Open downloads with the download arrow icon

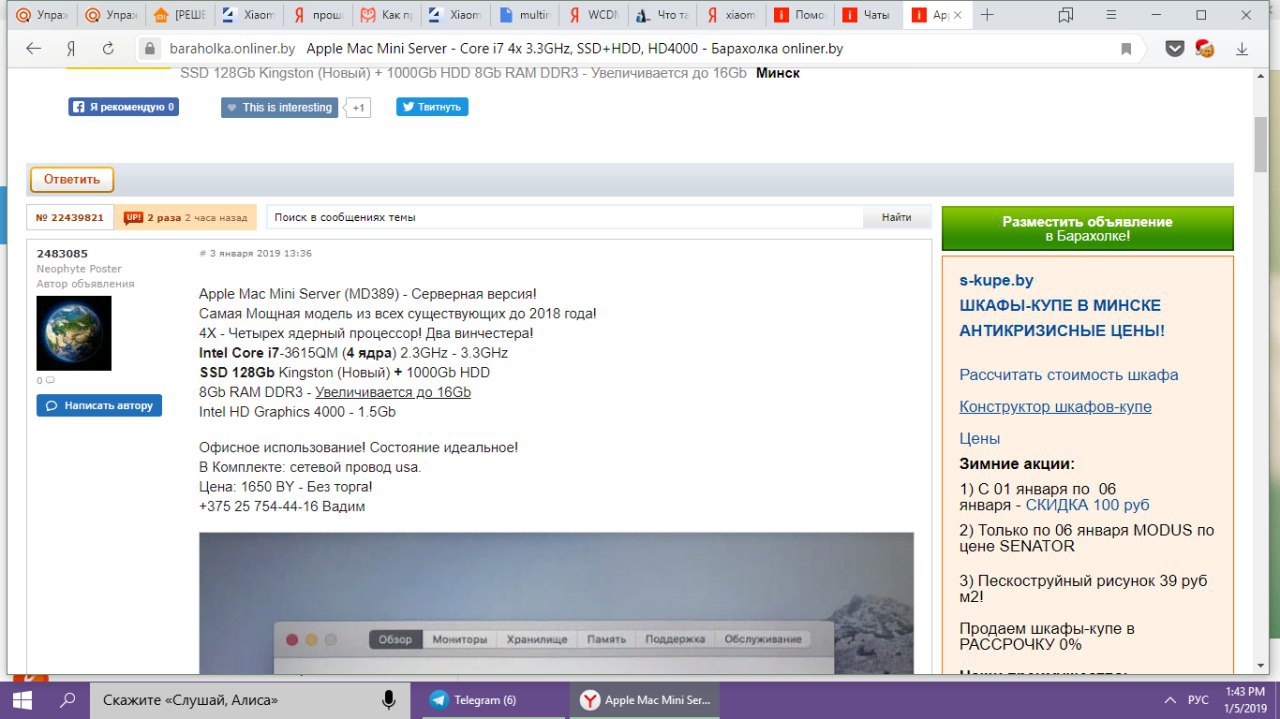click(x=1243, y=48)
